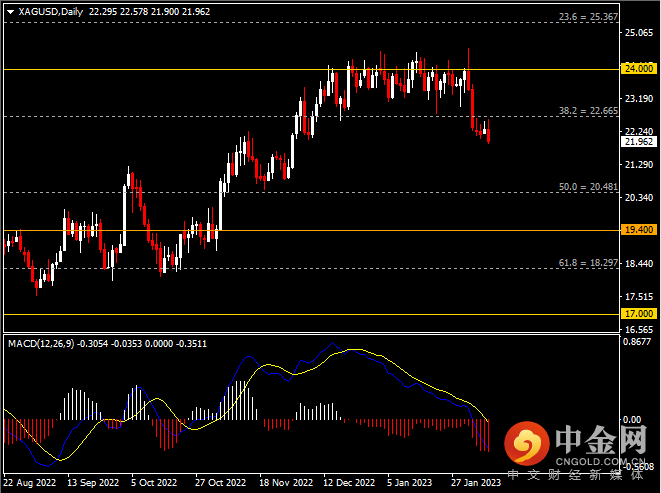Click the Fibonacci 38.2 = 22.665 label

[585, 111]
